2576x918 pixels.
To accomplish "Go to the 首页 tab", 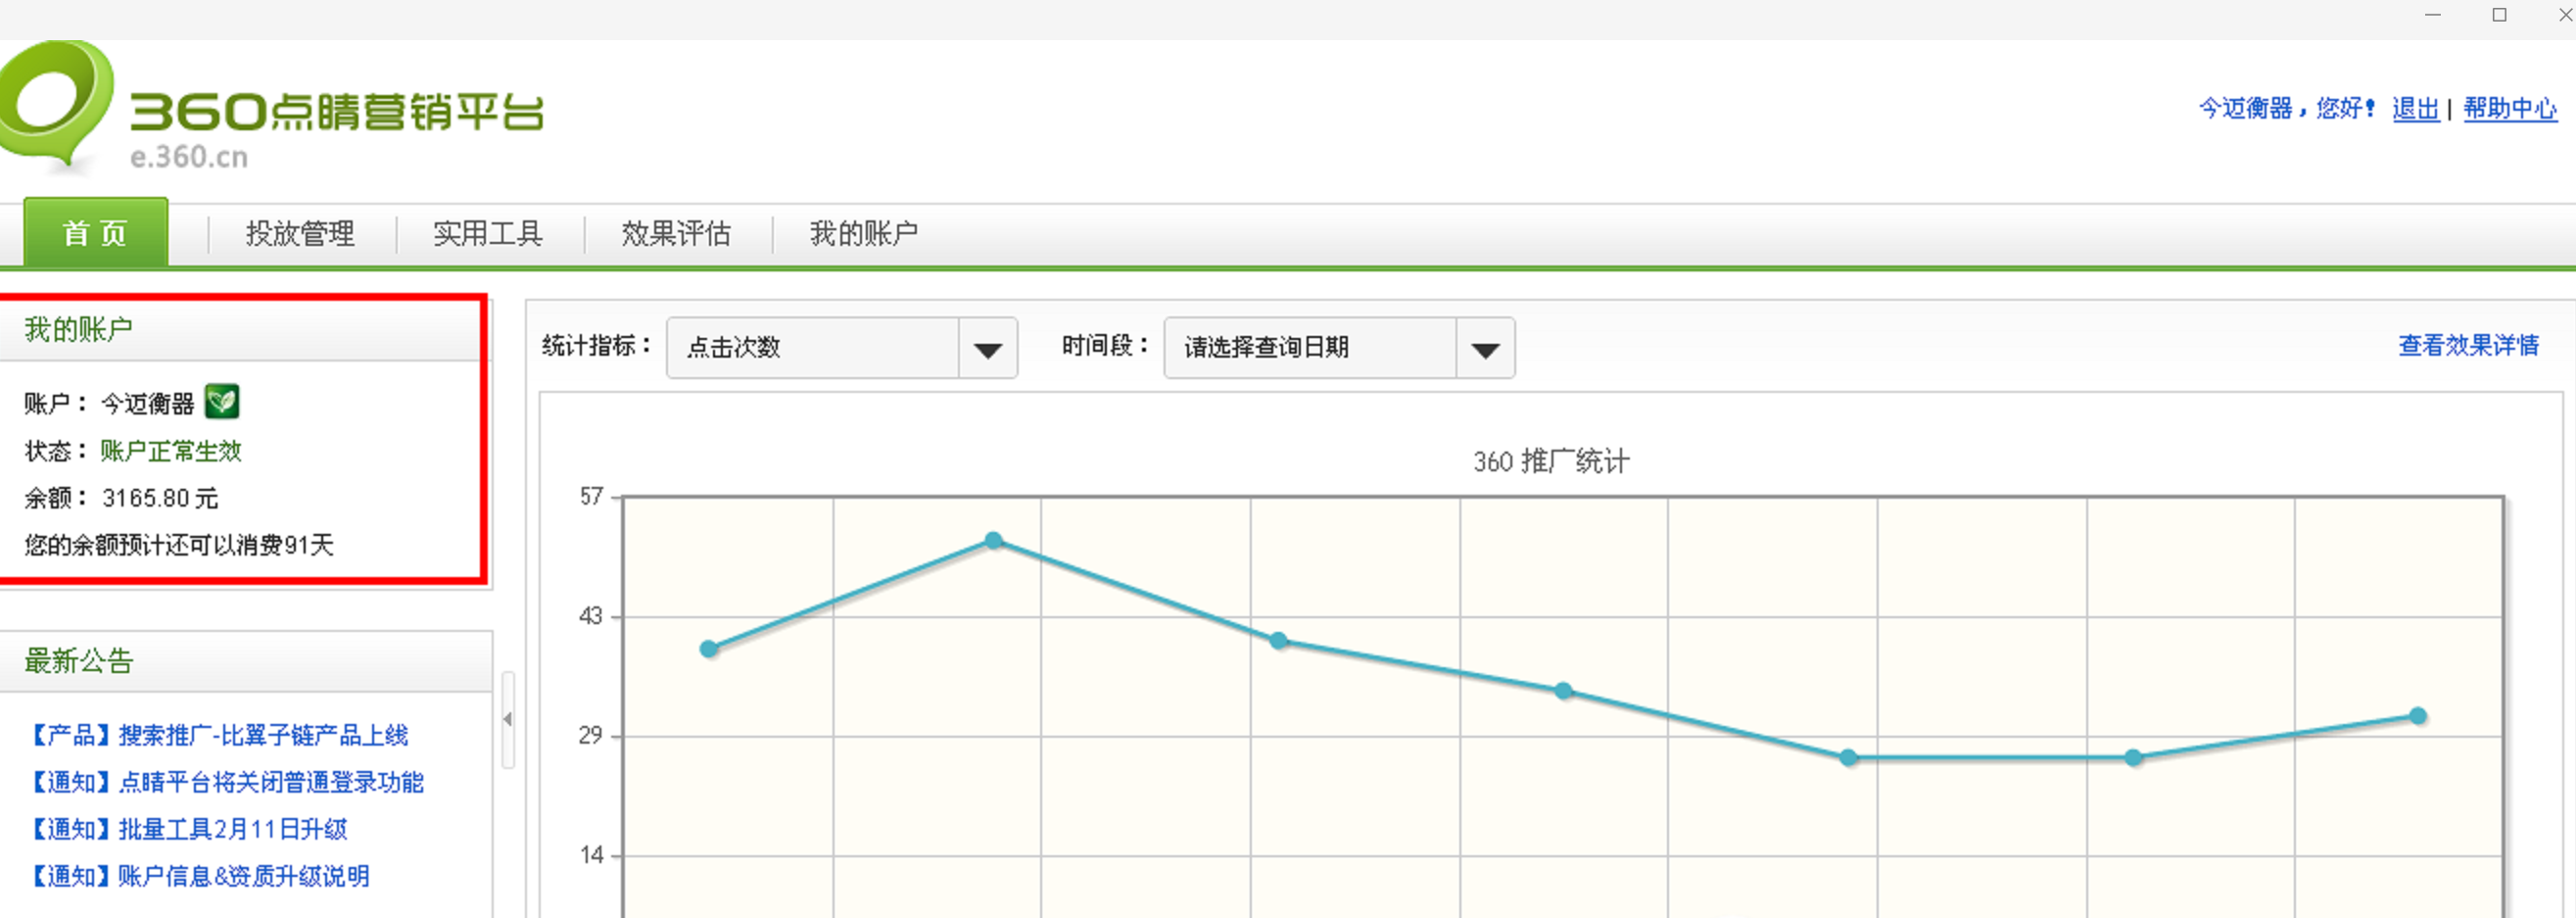I will tap(96, 233).
